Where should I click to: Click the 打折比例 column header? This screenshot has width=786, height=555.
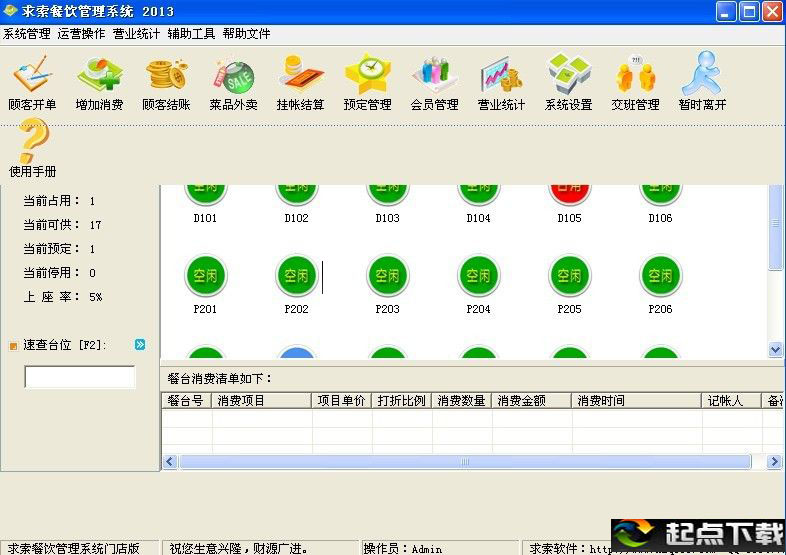click(402, 401)
